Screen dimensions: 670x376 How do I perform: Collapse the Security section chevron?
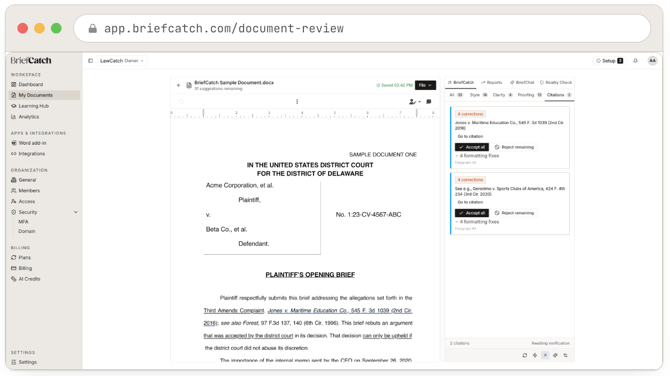(x=76, y=212)
